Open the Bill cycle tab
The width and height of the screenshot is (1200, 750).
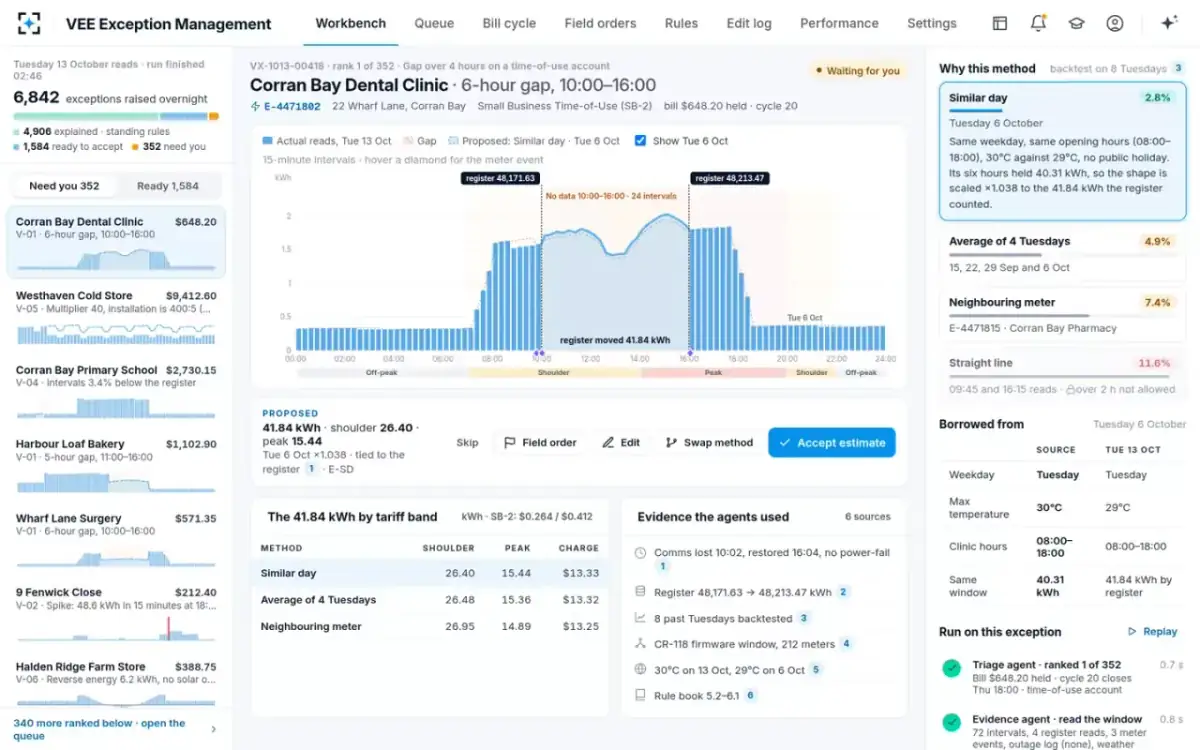pyautogui.click(x=509, y=23)
